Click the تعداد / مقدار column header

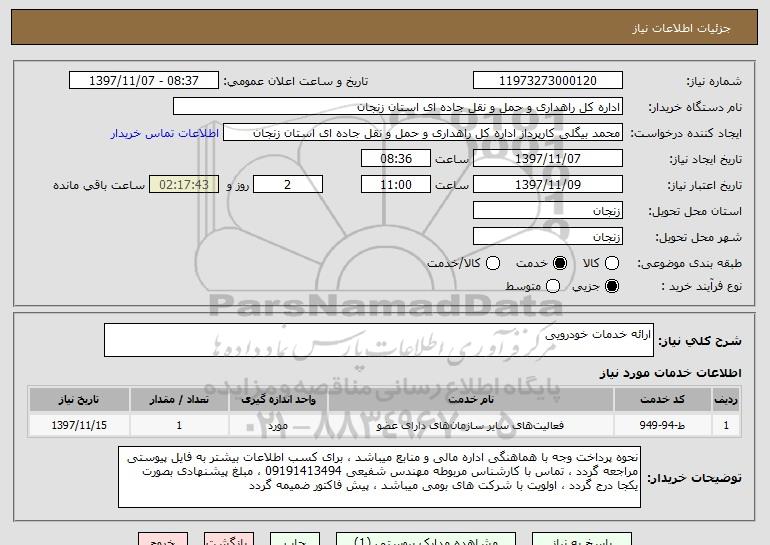tap(179, 400)
